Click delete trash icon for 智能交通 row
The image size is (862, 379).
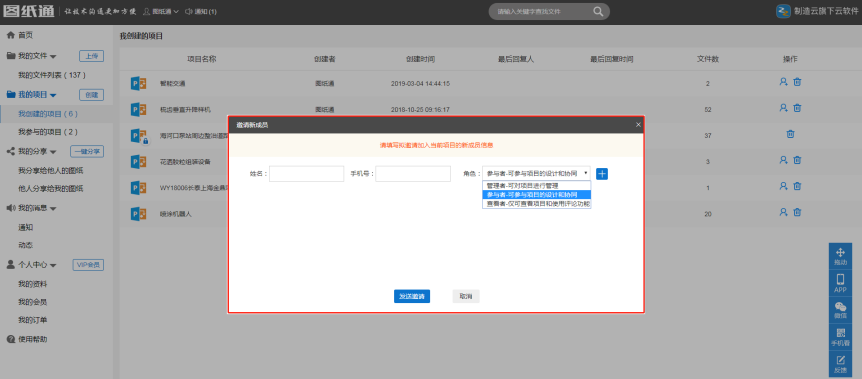point(797,81)
